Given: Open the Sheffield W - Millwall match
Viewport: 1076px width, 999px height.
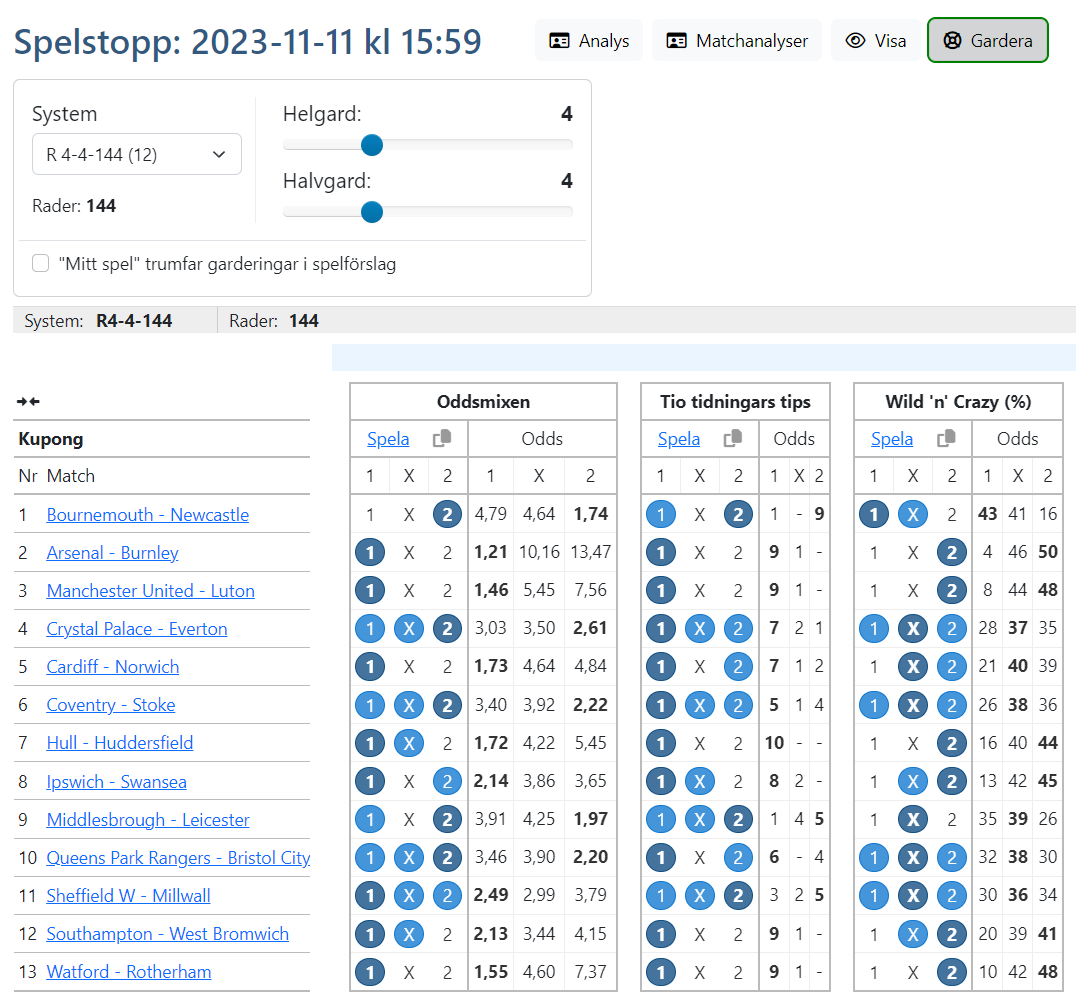Looking at the screenshot, I should [x=128, y=896].
